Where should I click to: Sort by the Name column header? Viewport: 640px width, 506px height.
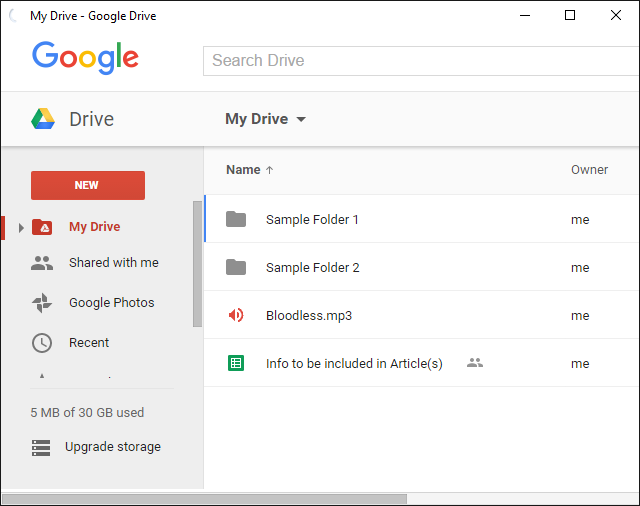point(243,170)
